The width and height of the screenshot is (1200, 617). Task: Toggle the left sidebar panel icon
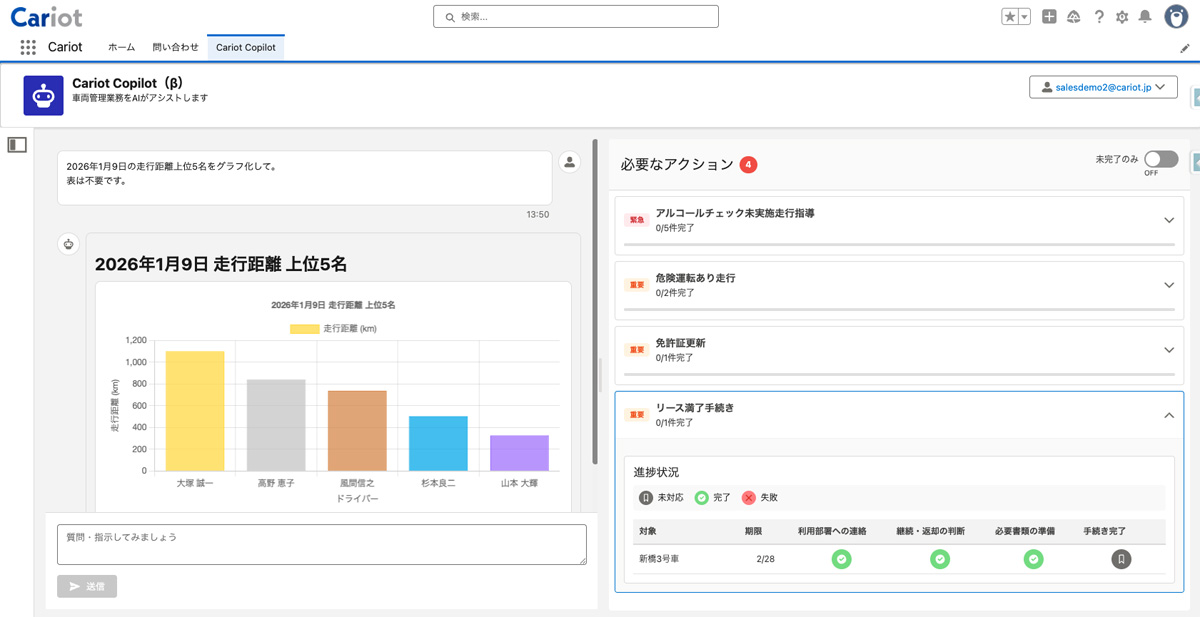tap(17, 145)
